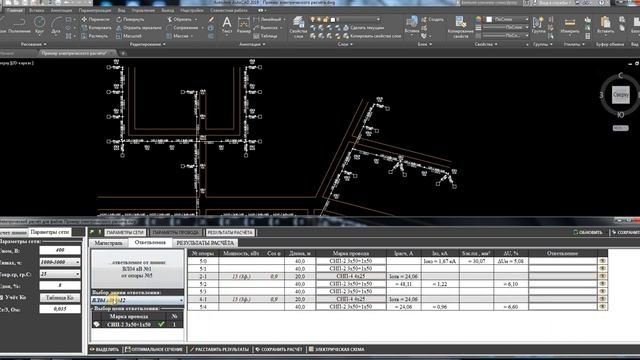Click РАССТАВИТЬ РЕЗУЛЬТАТЫ button
The height and width of the screenshot is (360, 640).
click(x=219, y=349)
